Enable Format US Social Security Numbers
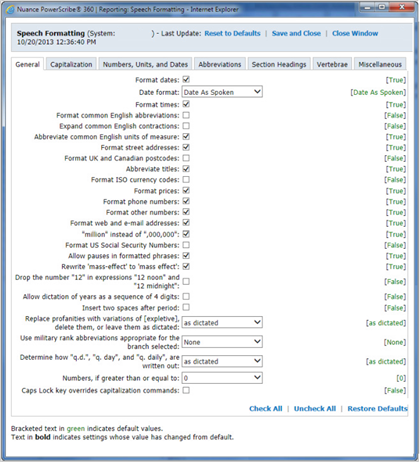420x463 pixels. point(186,245)
